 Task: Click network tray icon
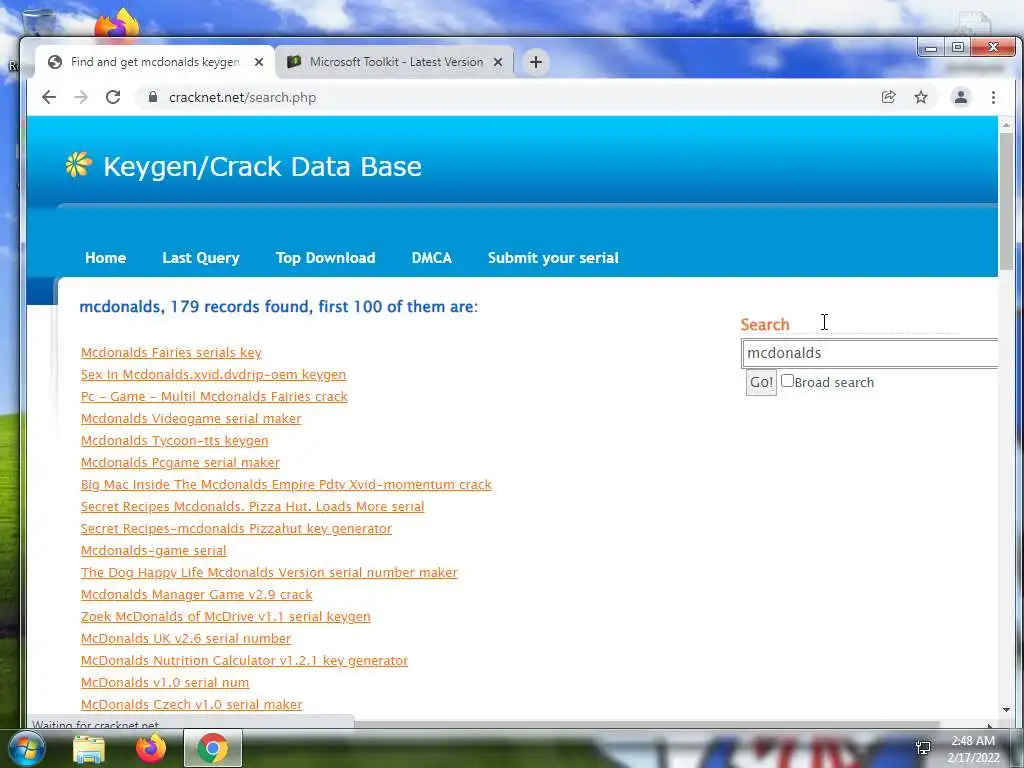(x=923, y=747)
